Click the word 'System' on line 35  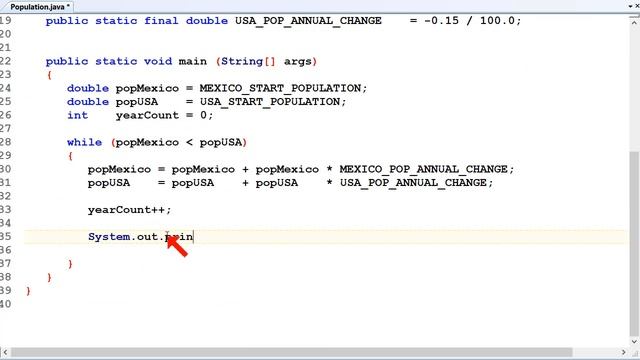pos(109,237)
